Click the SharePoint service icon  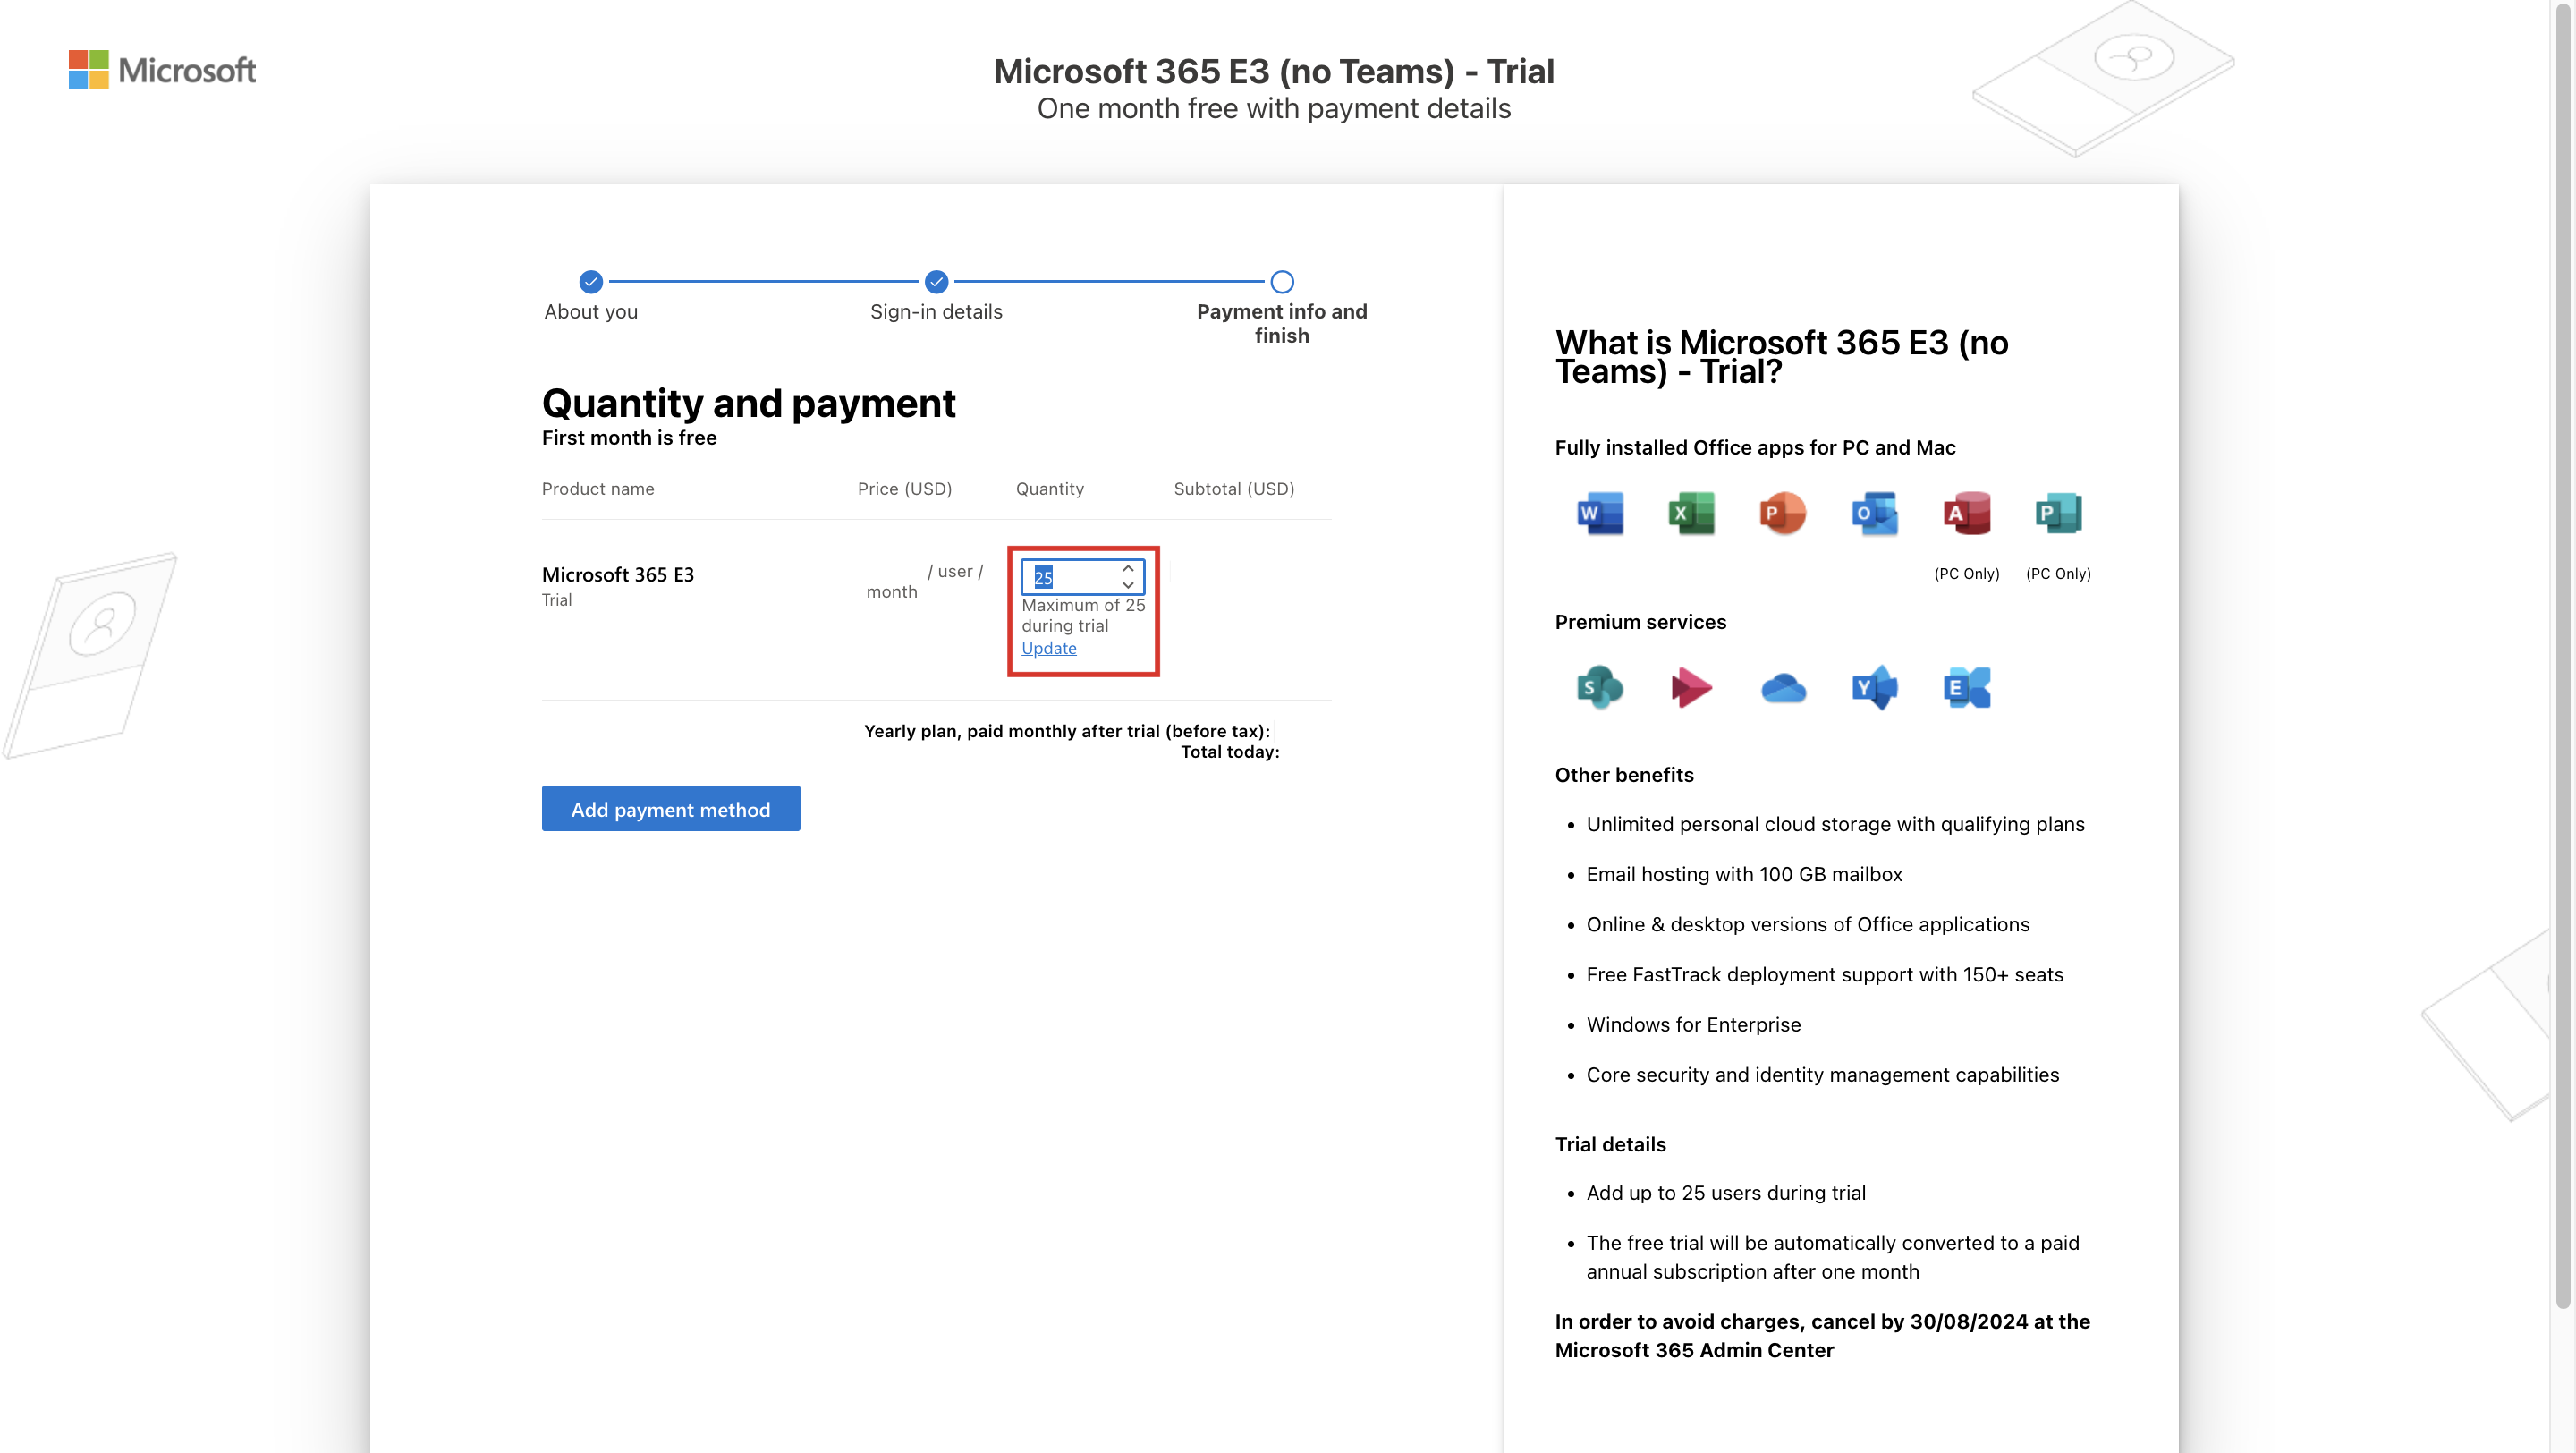(x=1600, y=687)
